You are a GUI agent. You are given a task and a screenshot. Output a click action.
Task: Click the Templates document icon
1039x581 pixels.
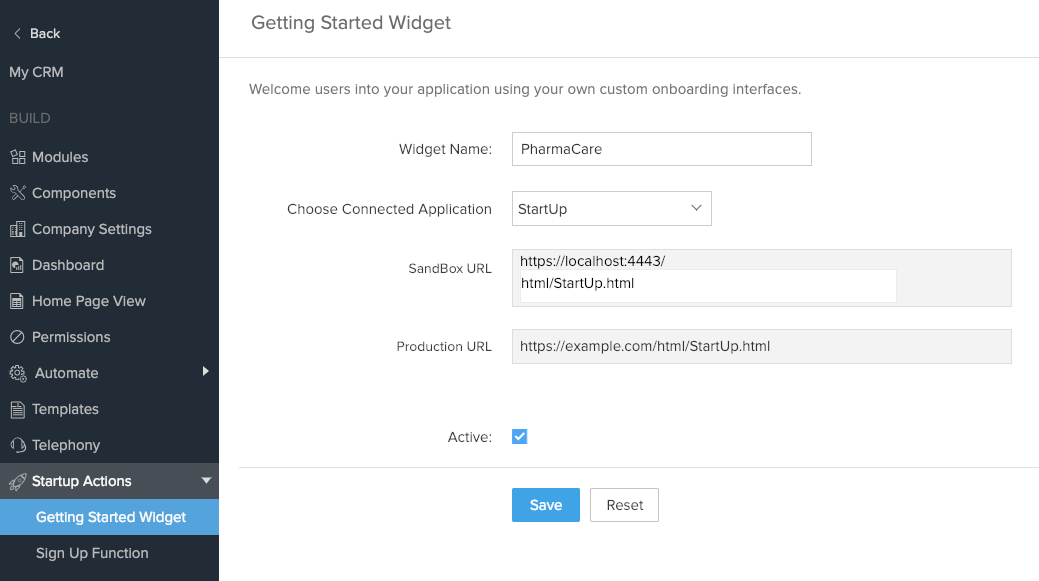[x=17, y=409]
